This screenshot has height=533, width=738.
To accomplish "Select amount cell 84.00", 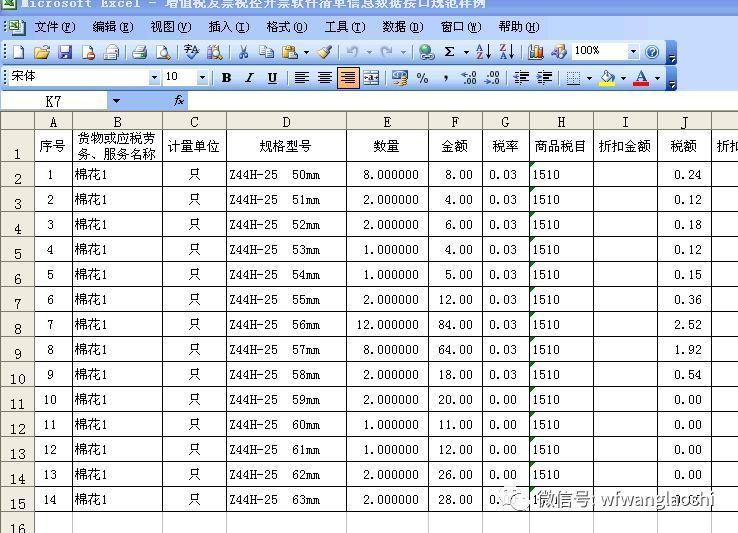I will [x=455, y=324].
